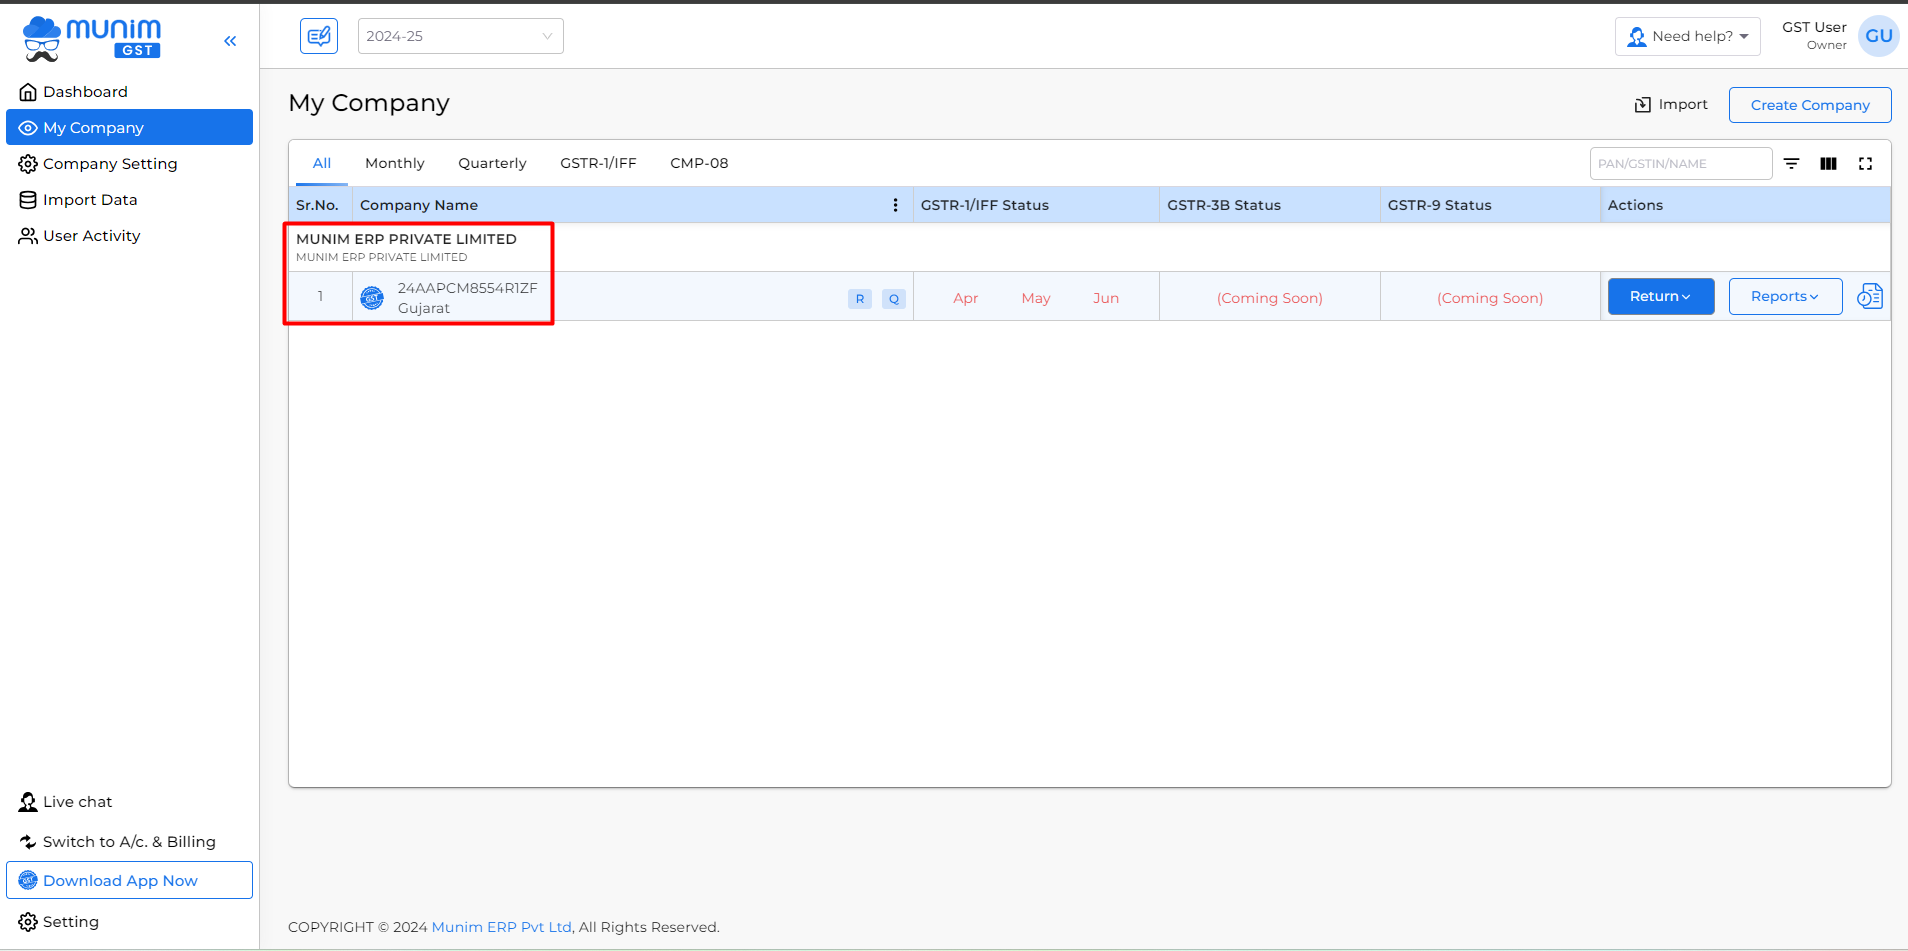Click Create Company button
This screenshot has height=951, width=1908.
[1810, 105]
